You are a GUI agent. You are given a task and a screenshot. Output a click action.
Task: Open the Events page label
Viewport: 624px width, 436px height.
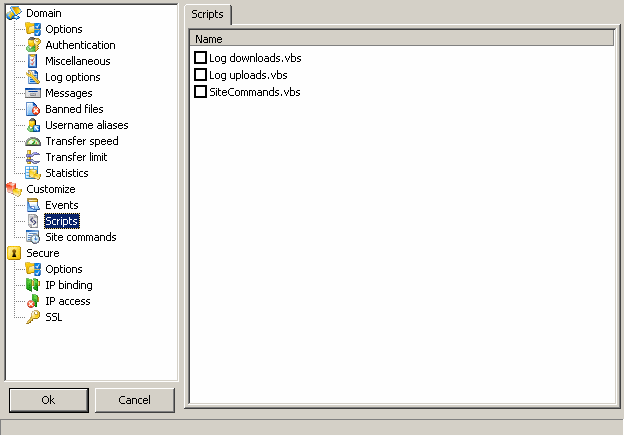click(x=62, y=205)
